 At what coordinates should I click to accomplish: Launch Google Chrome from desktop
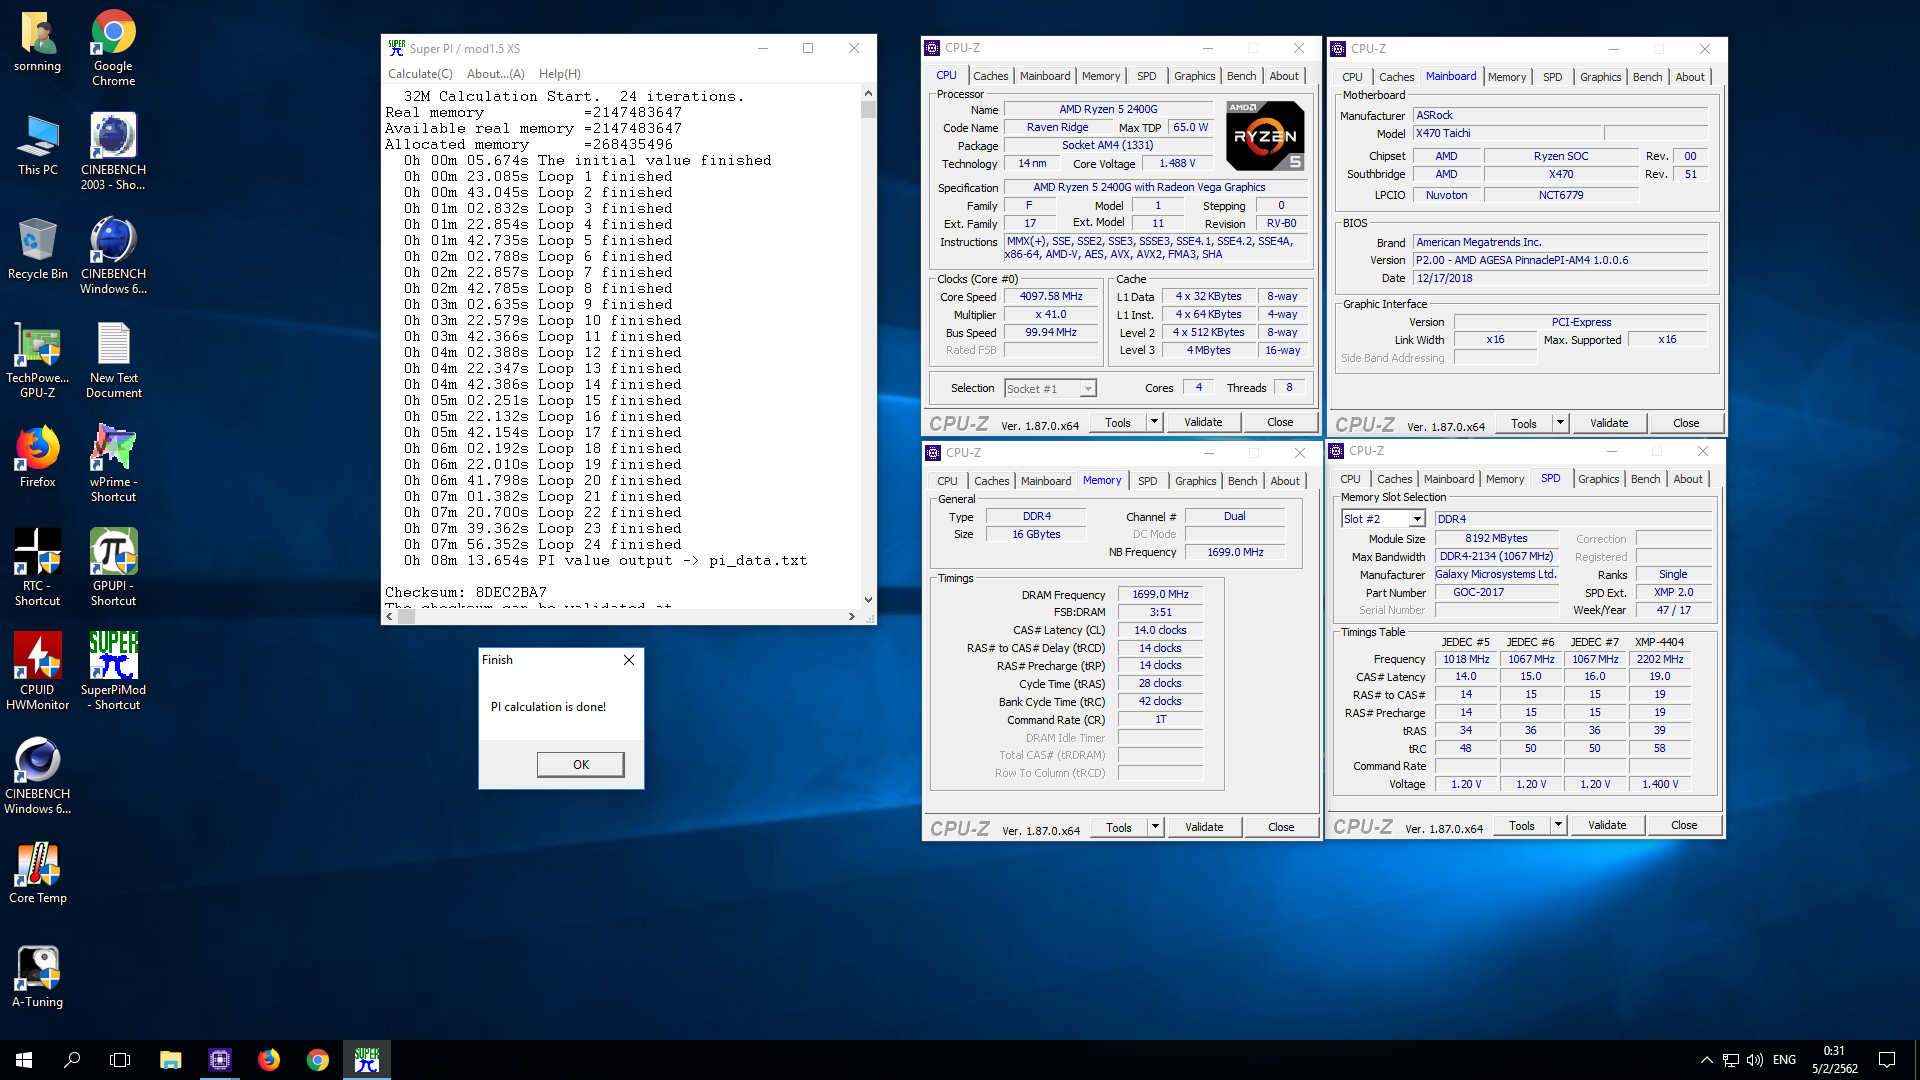[x=113, y=48]
